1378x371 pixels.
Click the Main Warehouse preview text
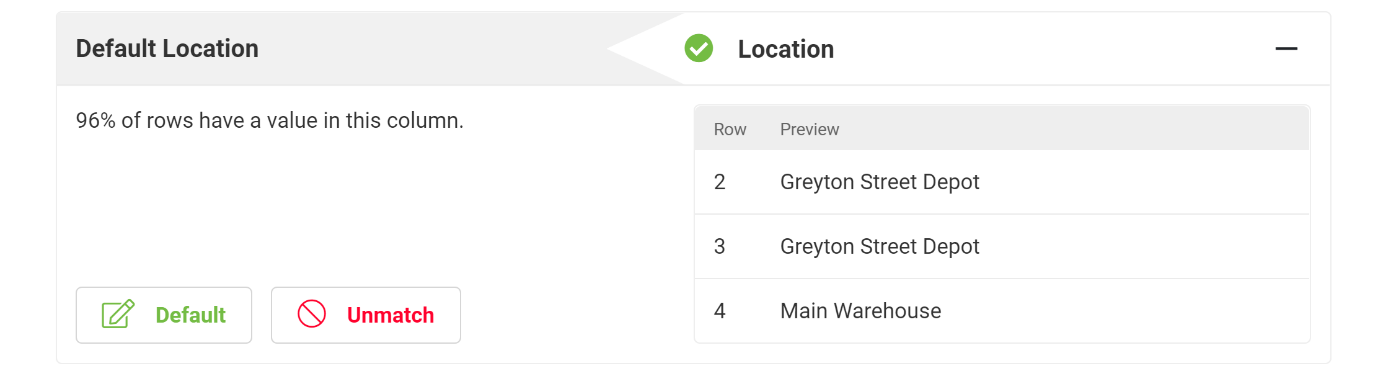click(861, 310)
